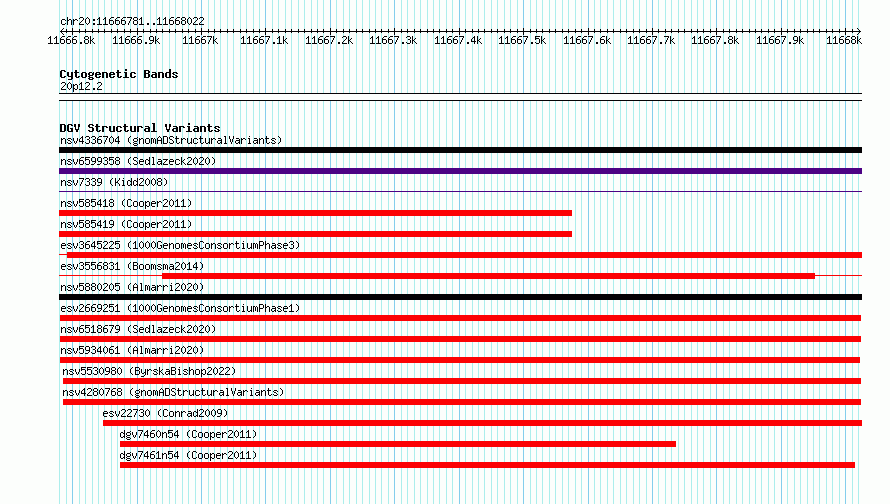890x504 pixels.
Task: Click the 11666.9k ruler position
Action: (x=136, y=40)
